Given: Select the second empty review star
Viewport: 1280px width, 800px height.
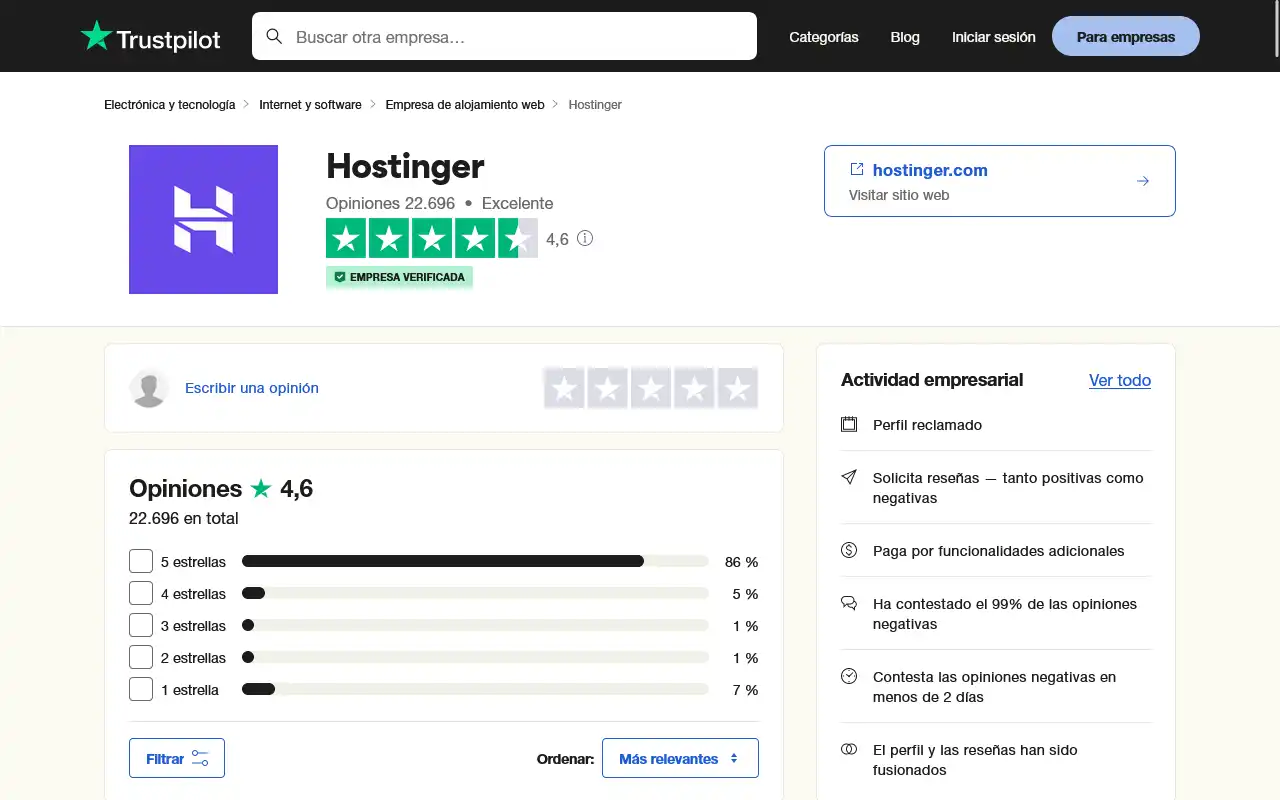Looking at the screenshot, I should [608, 388].
